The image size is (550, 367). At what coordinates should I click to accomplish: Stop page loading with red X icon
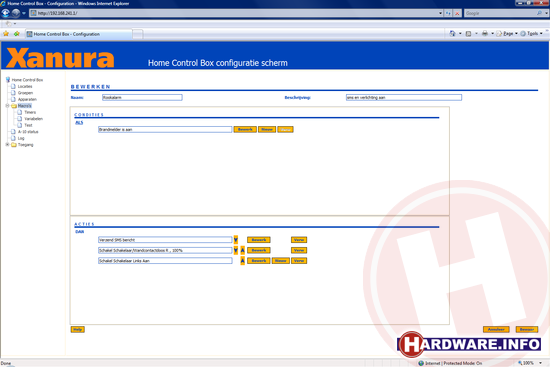pos(457,13)
